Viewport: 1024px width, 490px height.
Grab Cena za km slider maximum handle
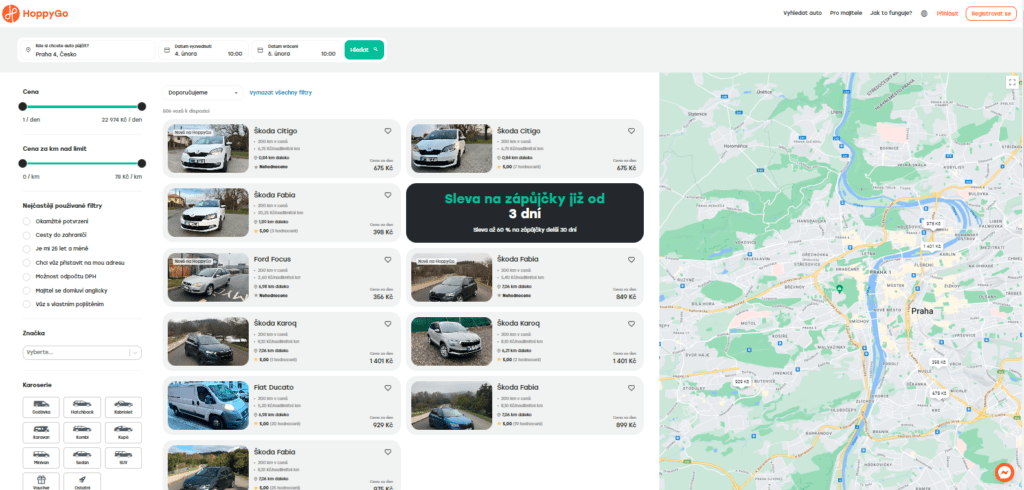pyautogui.click(x=142, y=163)
